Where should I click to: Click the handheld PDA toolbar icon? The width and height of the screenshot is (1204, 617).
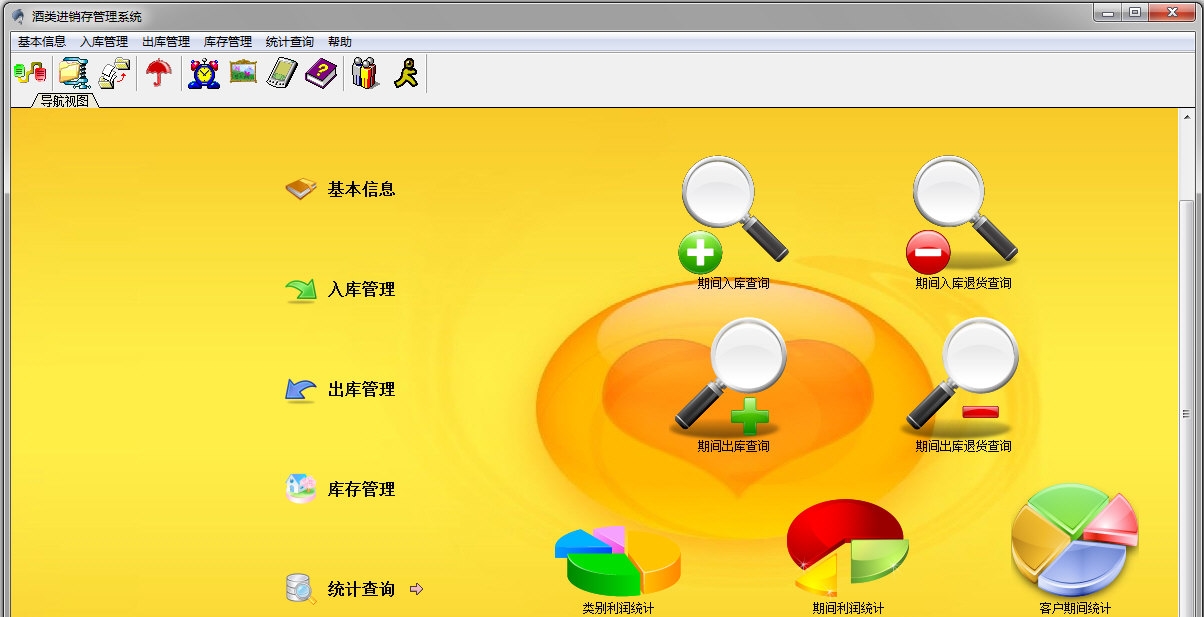coord(282,73)
